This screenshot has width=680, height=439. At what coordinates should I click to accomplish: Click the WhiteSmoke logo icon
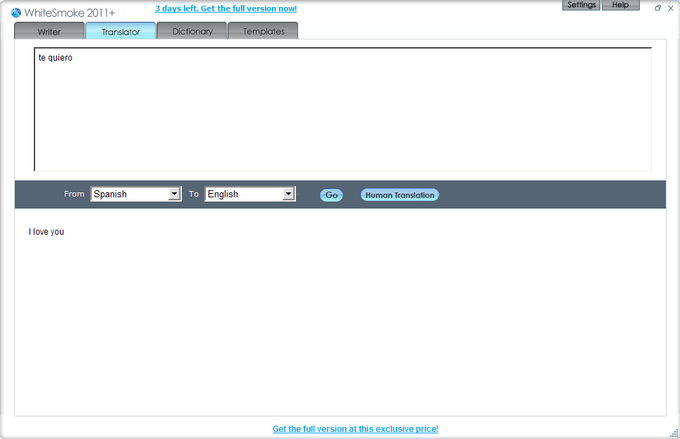coord(16,13)
